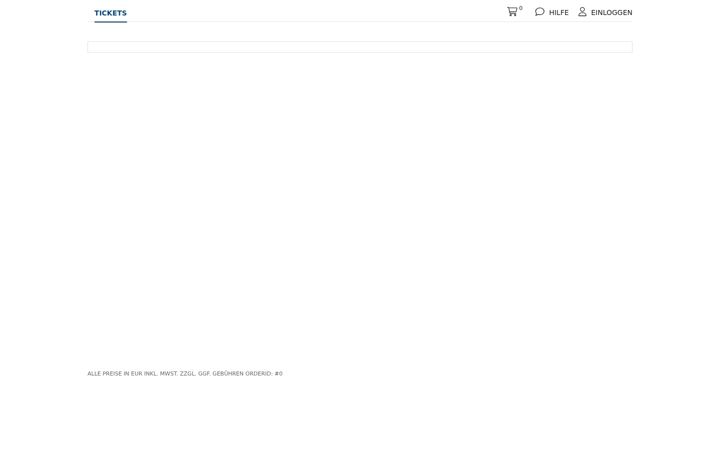
Task: Open the shopping cart icon
Action: (512, 12)
